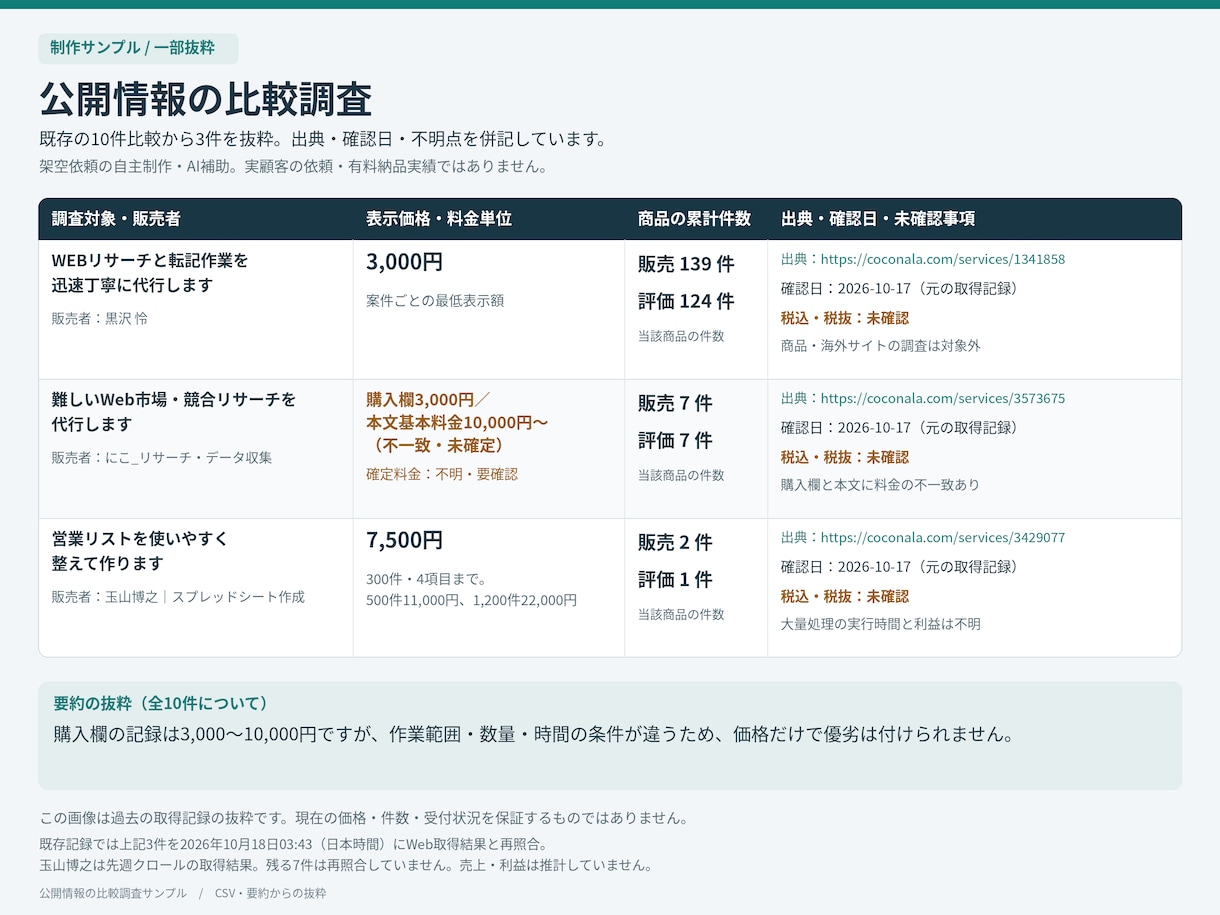Viewport: 1220px width, 915px height.
Task: Click column header 調査対象・販売者
Action: click(116, 219)
